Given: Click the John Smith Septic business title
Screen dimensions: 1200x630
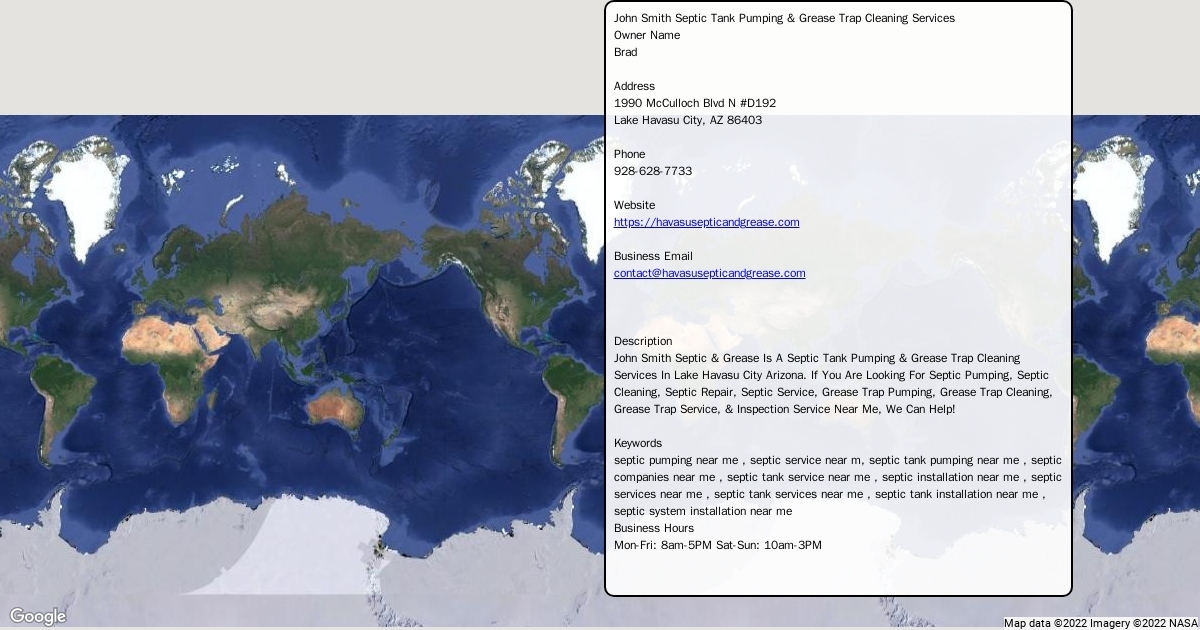Looking at the screenshot, I should tap(784, 18).
